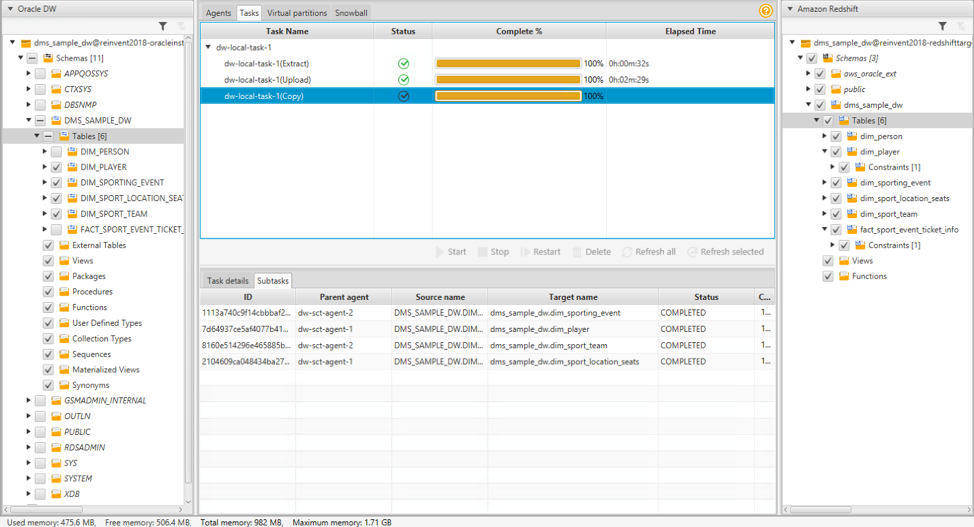Open the Virtual partitions tab
The width and height of the screenshot is (974, 527).
(x=297, y=12)
